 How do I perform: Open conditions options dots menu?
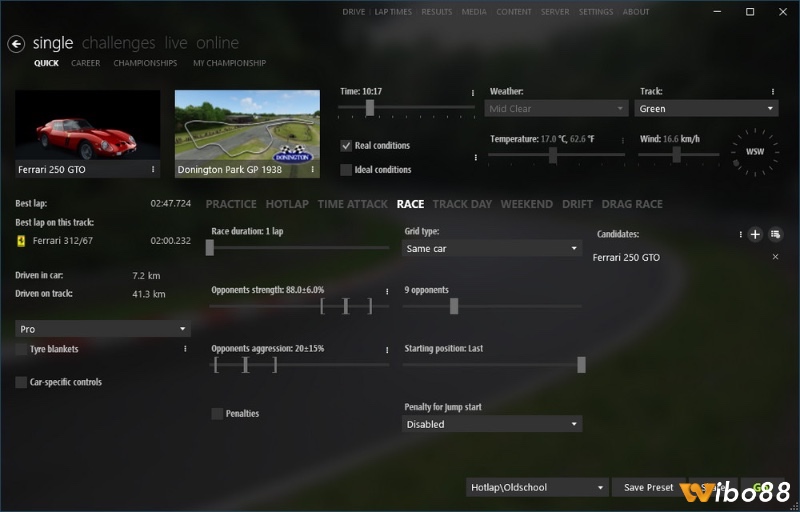(476, 158)
